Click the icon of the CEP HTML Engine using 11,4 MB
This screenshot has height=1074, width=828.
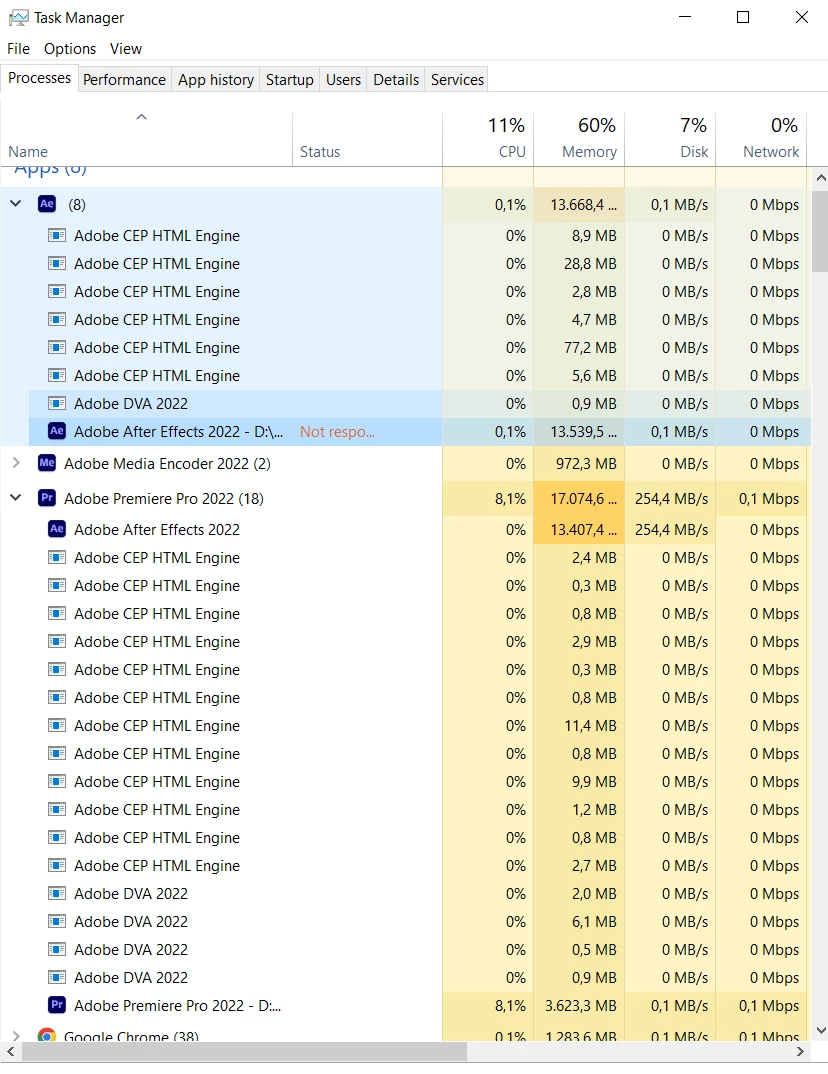point(57,725)
